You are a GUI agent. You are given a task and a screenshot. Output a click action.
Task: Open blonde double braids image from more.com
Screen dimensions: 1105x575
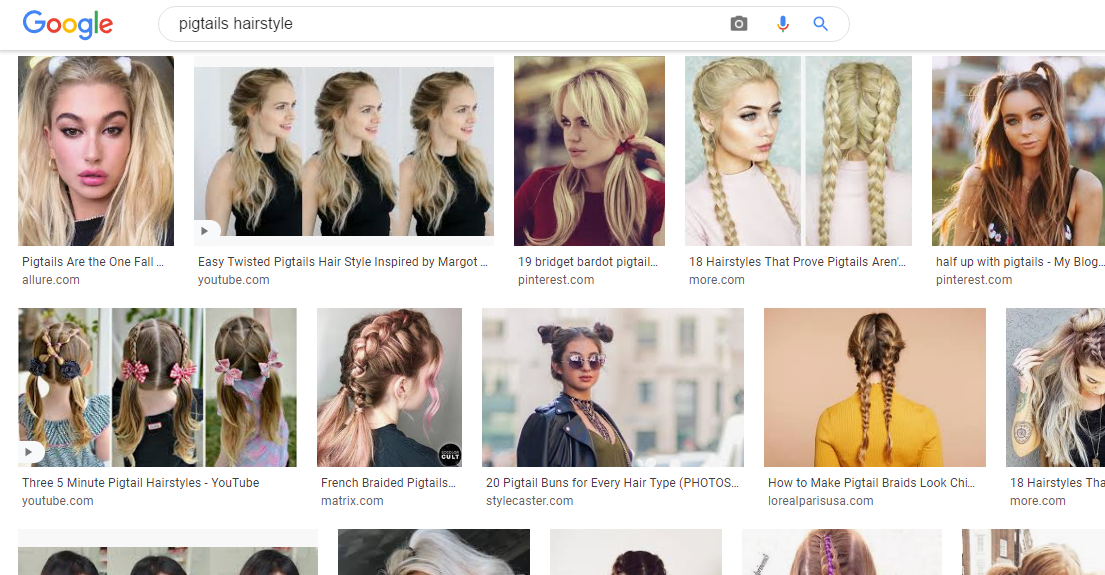(798, 151)
